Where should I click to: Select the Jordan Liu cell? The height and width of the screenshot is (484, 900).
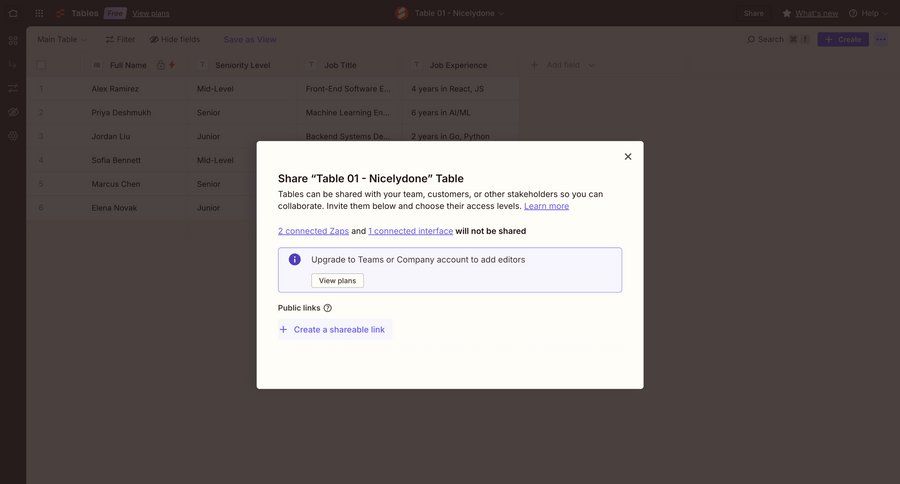click(137, 137)
